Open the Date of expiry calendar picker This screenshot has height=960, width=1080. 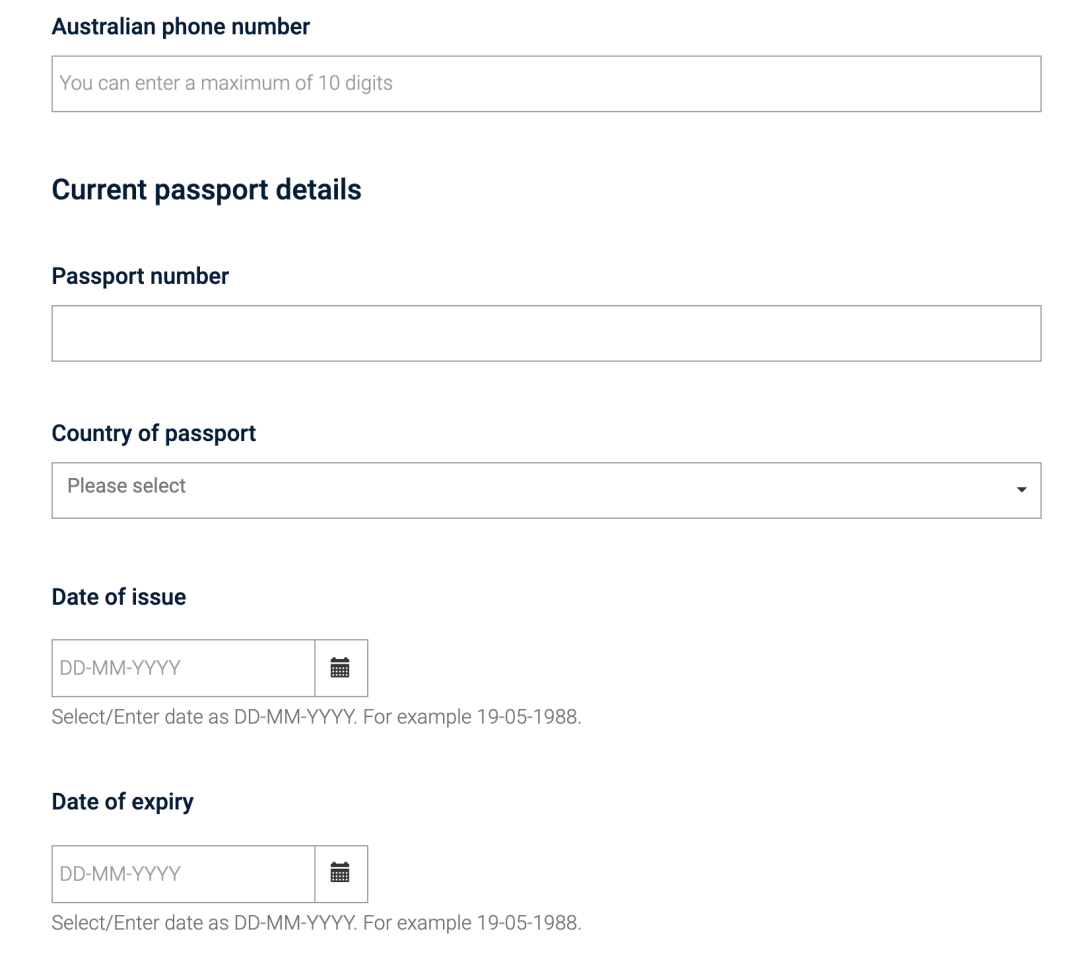pos(341,875)
